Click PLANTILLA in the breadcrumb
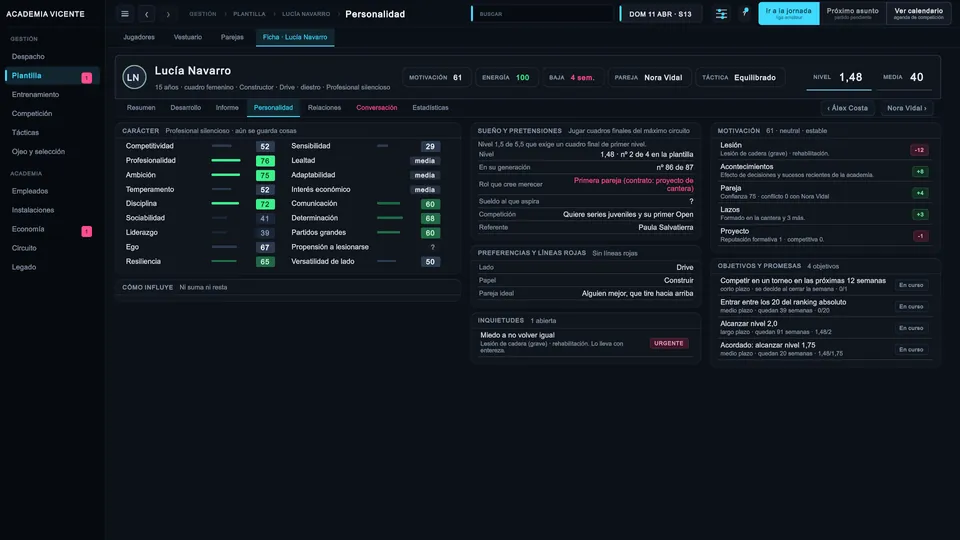This screenshot has height=540, width=960. point(249,14)
